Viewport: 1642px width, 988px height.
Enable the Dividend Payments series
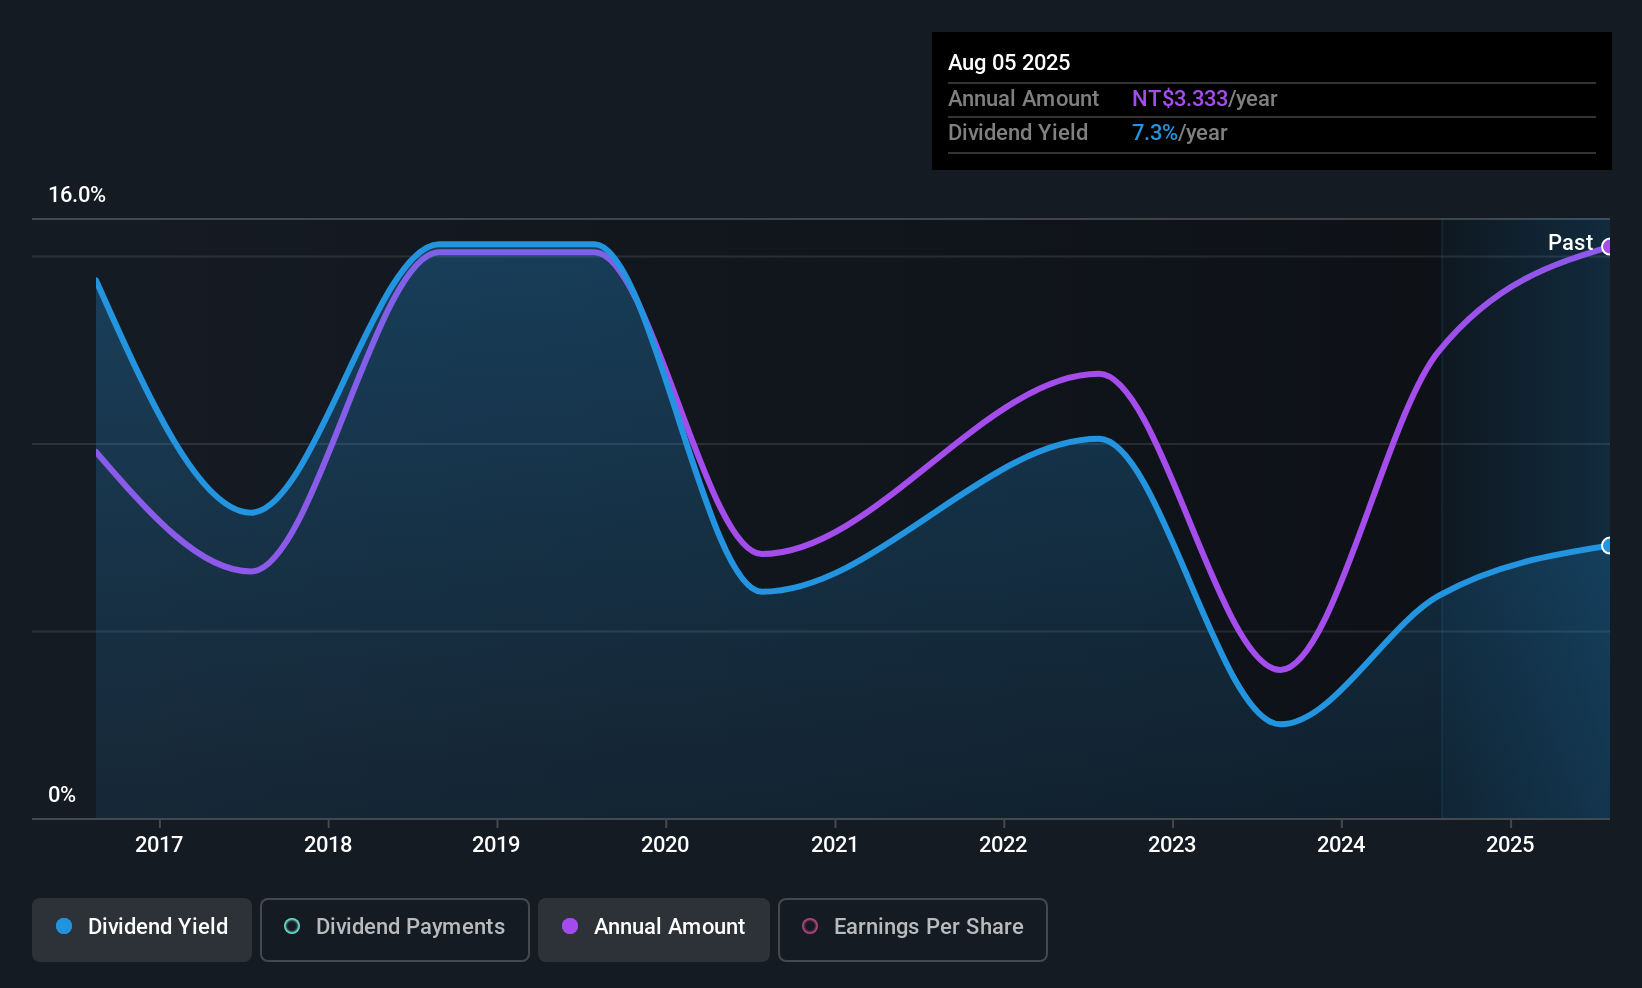point(394,929)
